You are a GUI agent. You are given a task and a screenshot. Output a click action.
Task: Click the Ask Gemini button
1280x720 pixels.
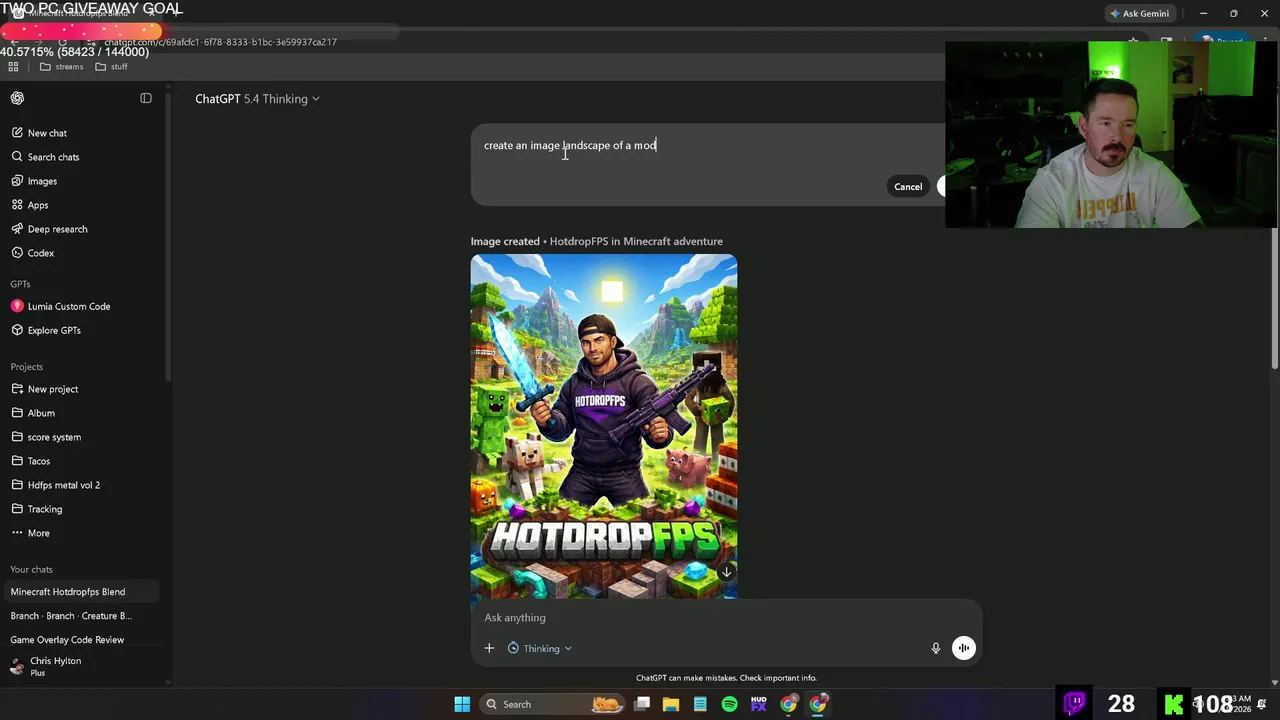point(1139,13)
